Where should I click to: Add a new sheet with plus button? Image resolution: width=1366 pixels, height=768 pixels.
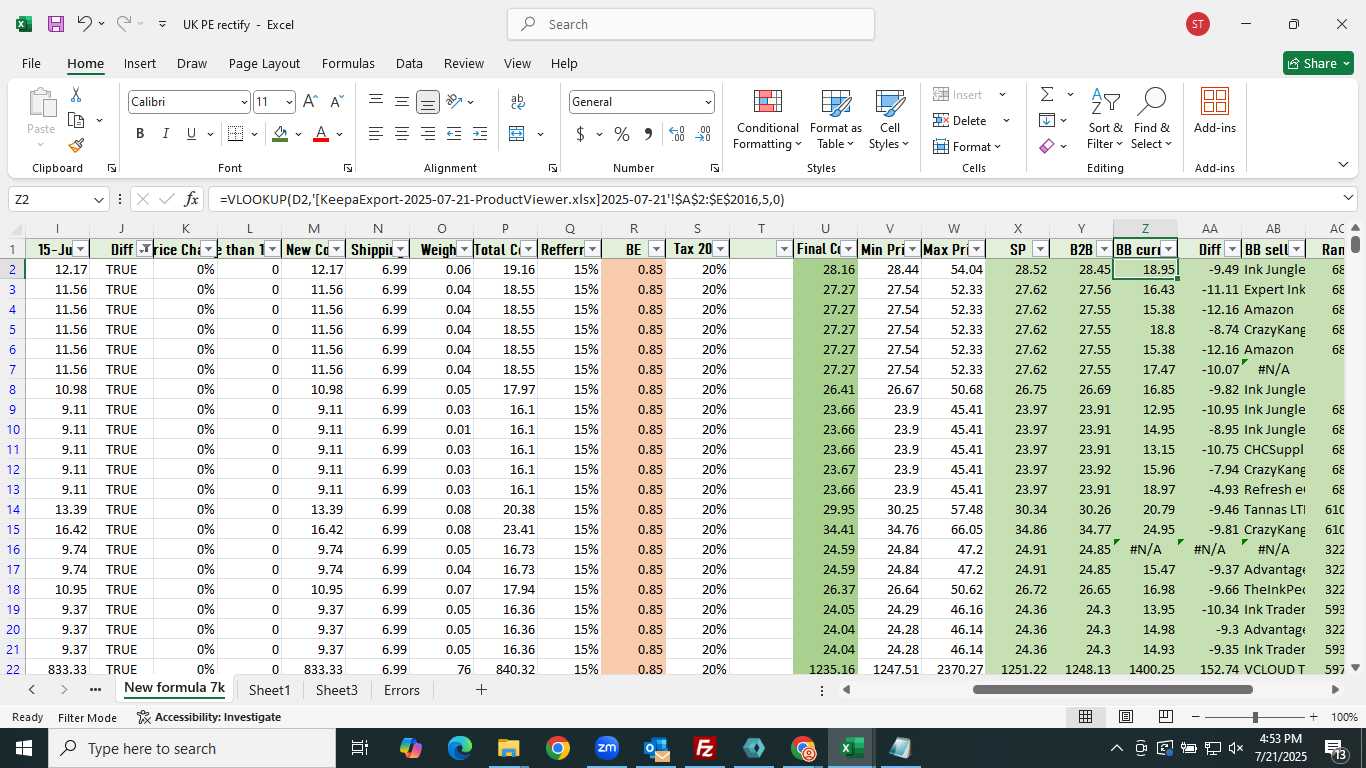(x=481, y=690)
